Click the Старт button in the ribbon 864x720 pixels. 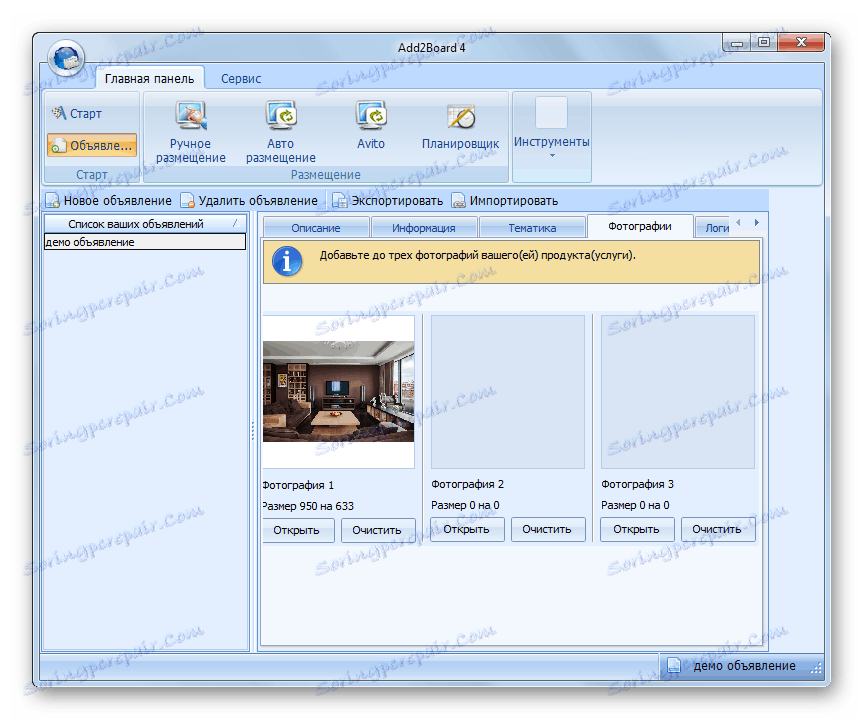click(x=77, y=113)
